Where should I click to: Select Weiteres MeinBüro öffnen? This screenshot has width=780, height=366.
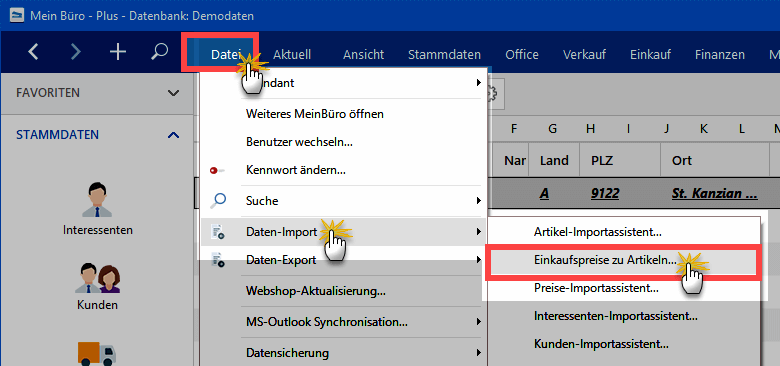344,113
